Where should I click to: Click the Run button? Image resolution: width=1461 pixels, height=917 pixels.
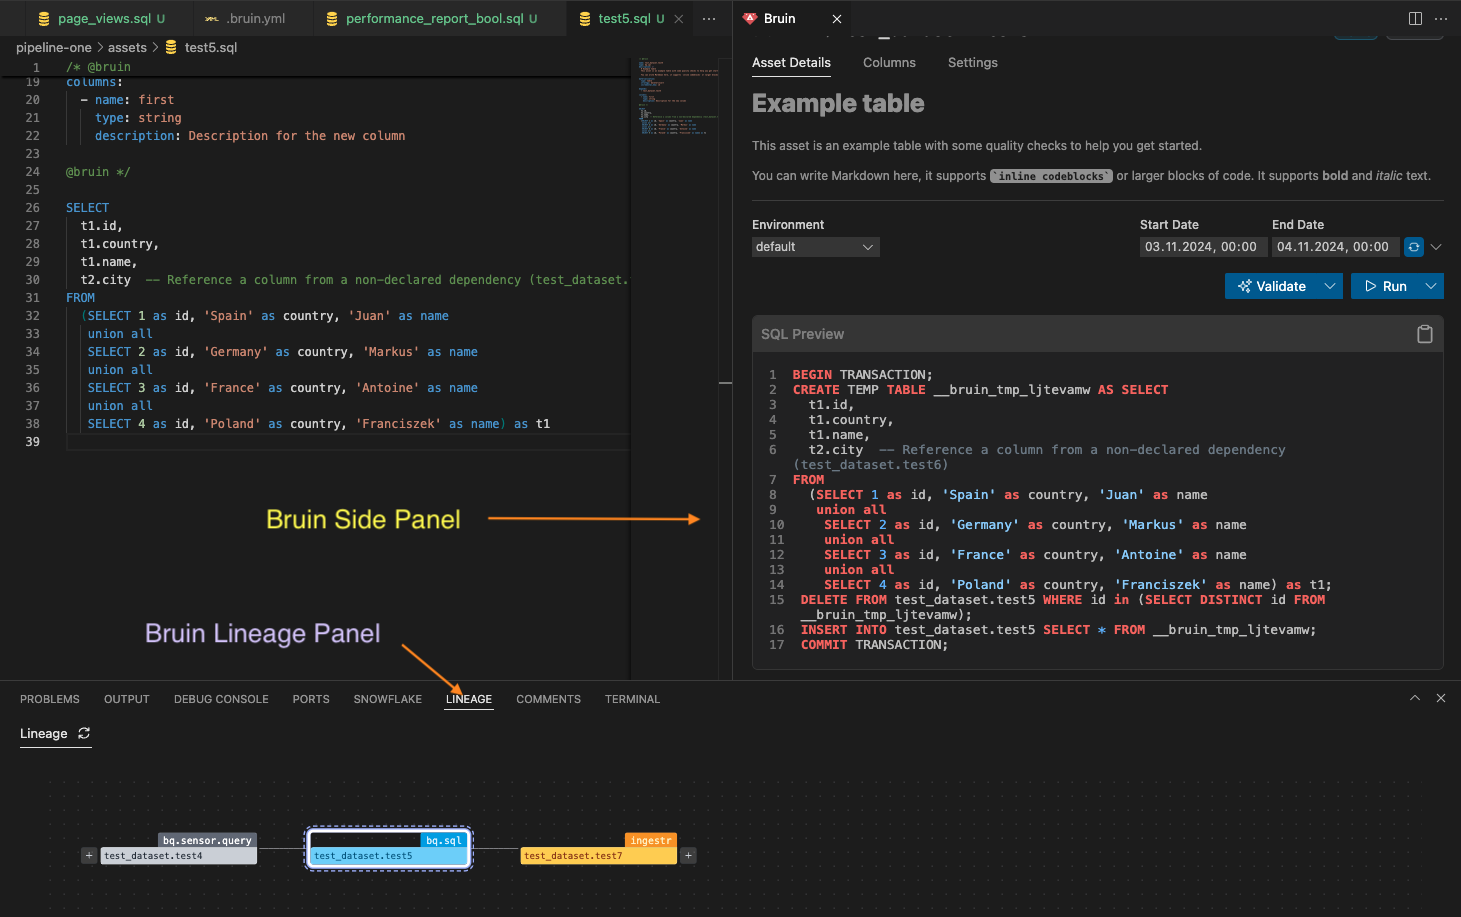[x=1385, y=286]
